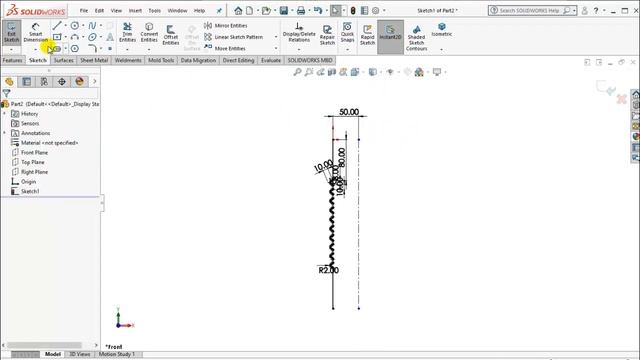Switch to the Surfaces tab
The image size is (640, 360).
[x=64, y=60]
